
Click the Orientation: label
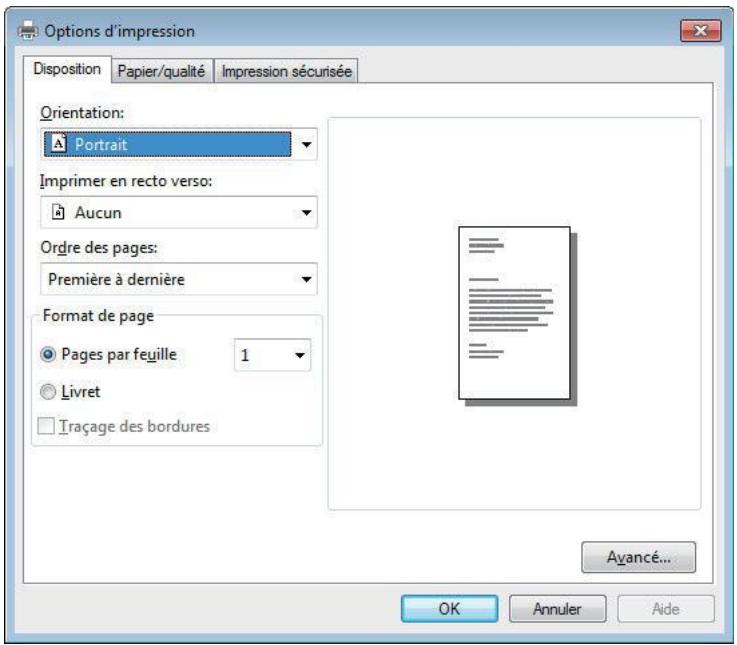point(82,113)
